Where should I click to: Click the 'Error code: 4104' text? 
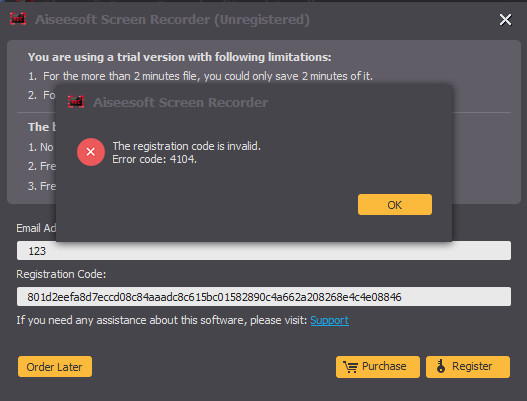click(x=154, y=159)
